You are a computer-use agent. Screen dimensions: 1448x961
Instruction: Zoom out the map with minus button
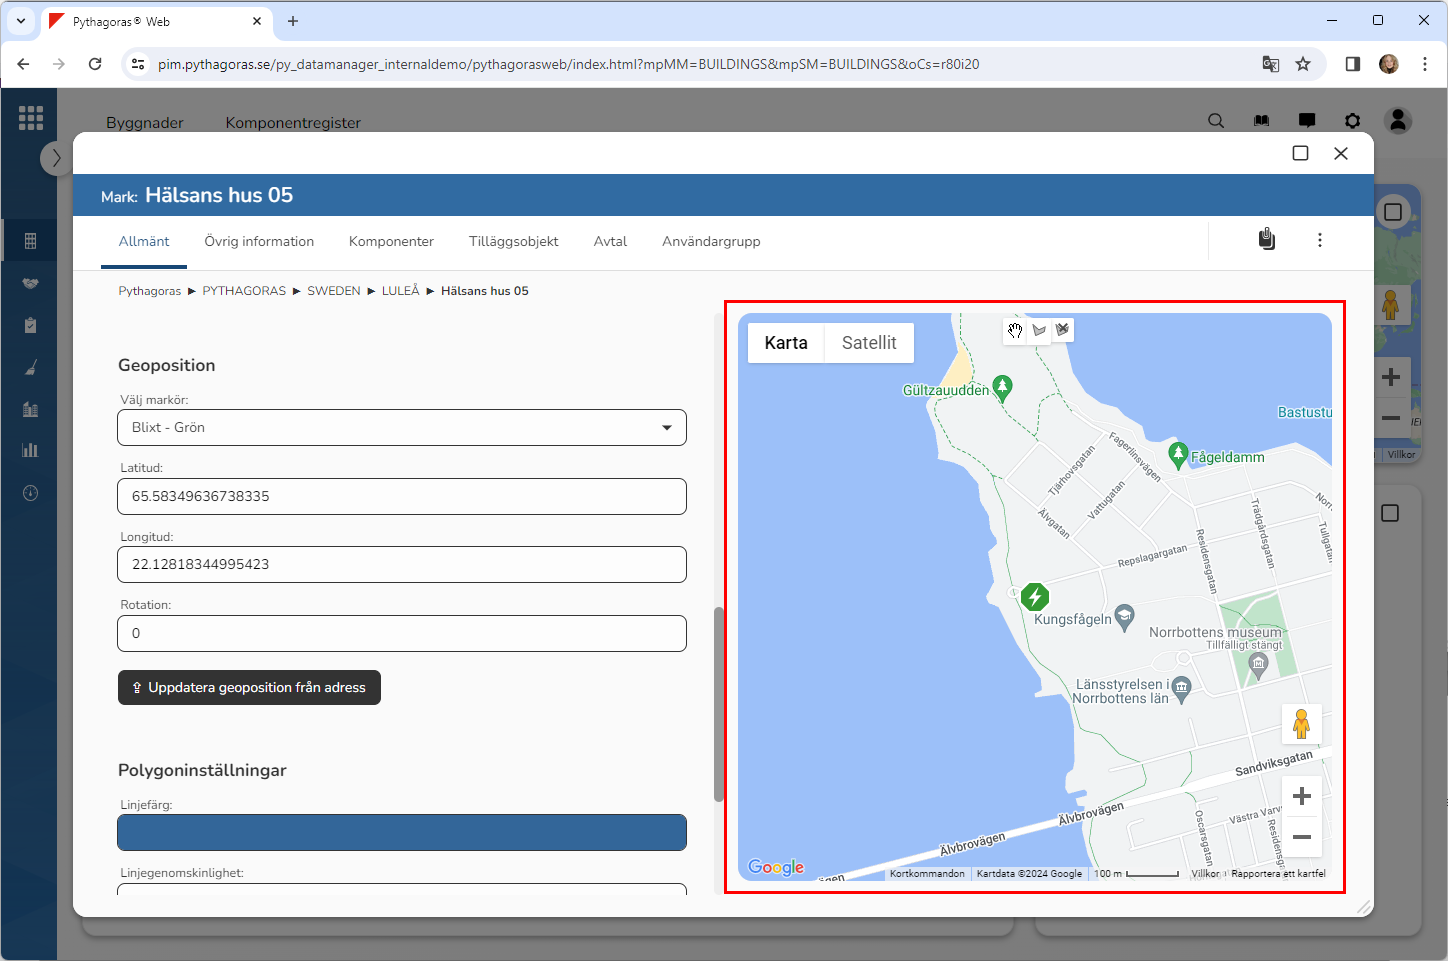point(1301,837)
